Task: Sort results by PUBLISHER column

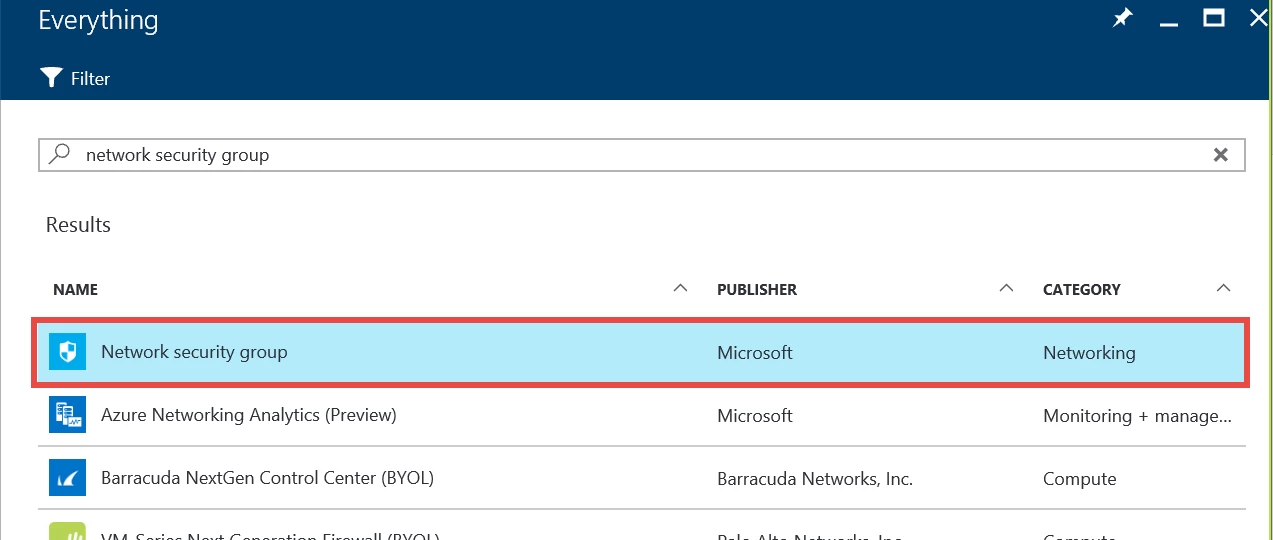Action: point(757,289)
